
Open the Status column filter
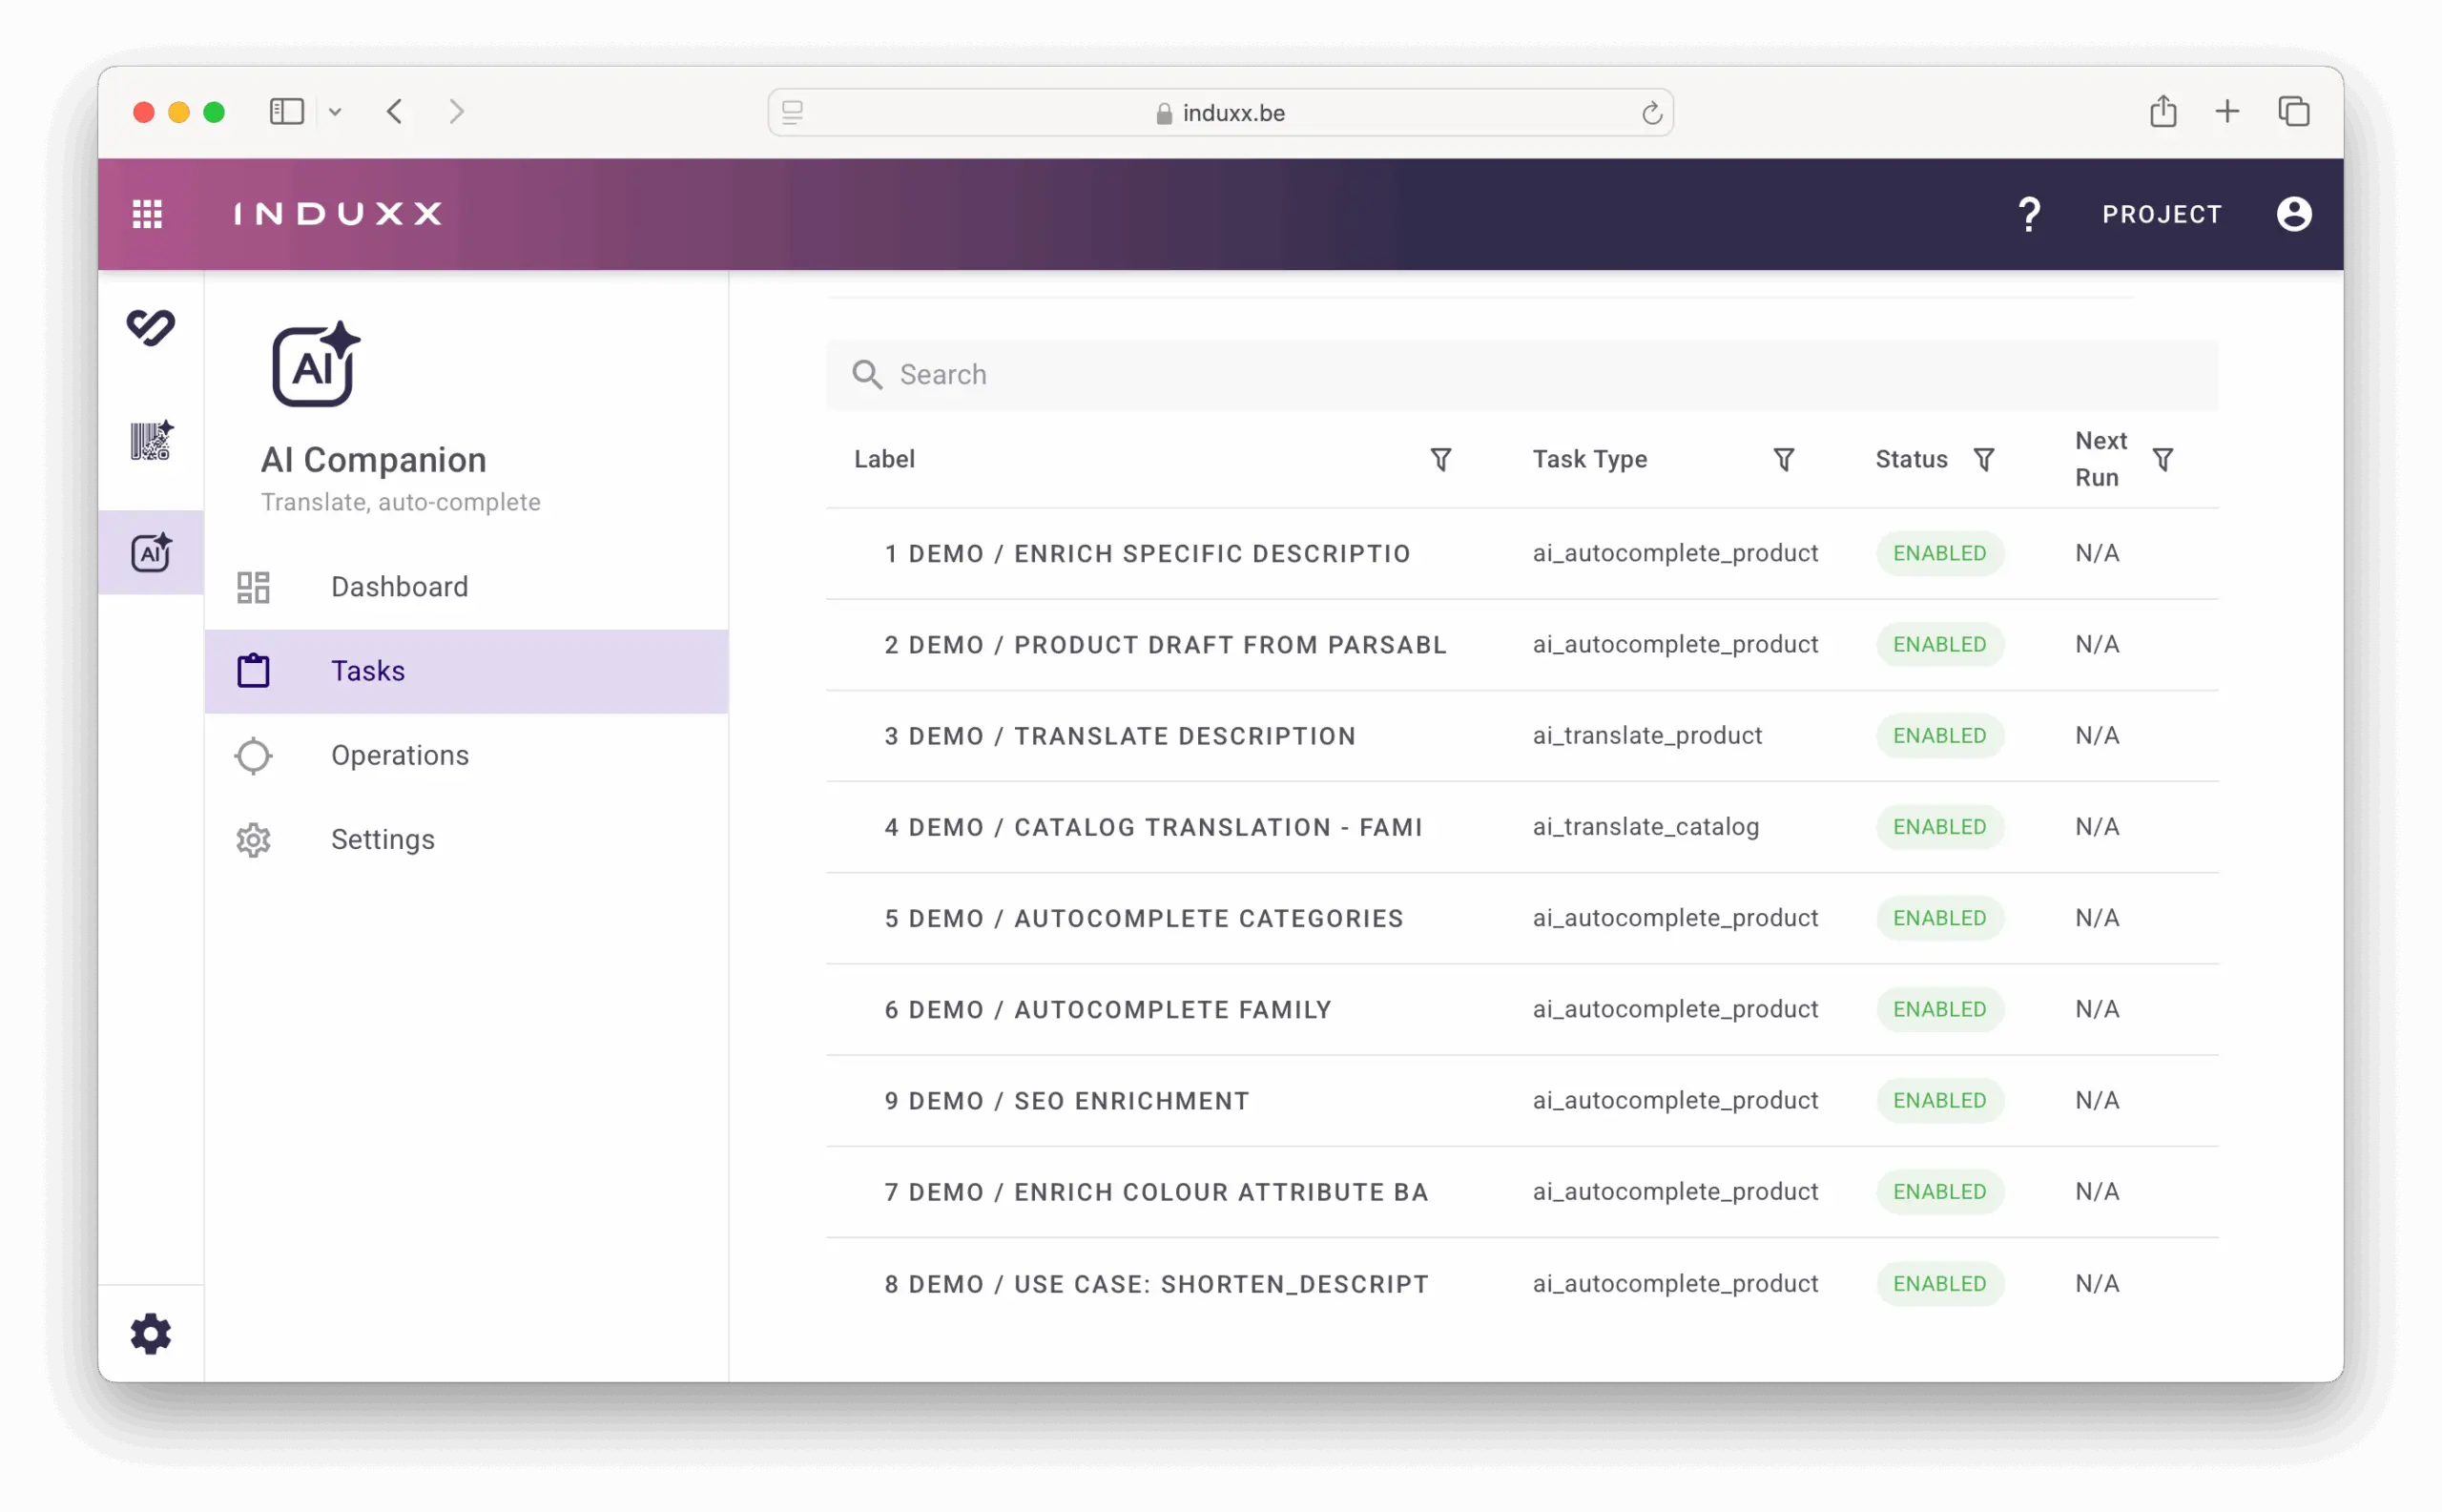(x=1984, y=459)
